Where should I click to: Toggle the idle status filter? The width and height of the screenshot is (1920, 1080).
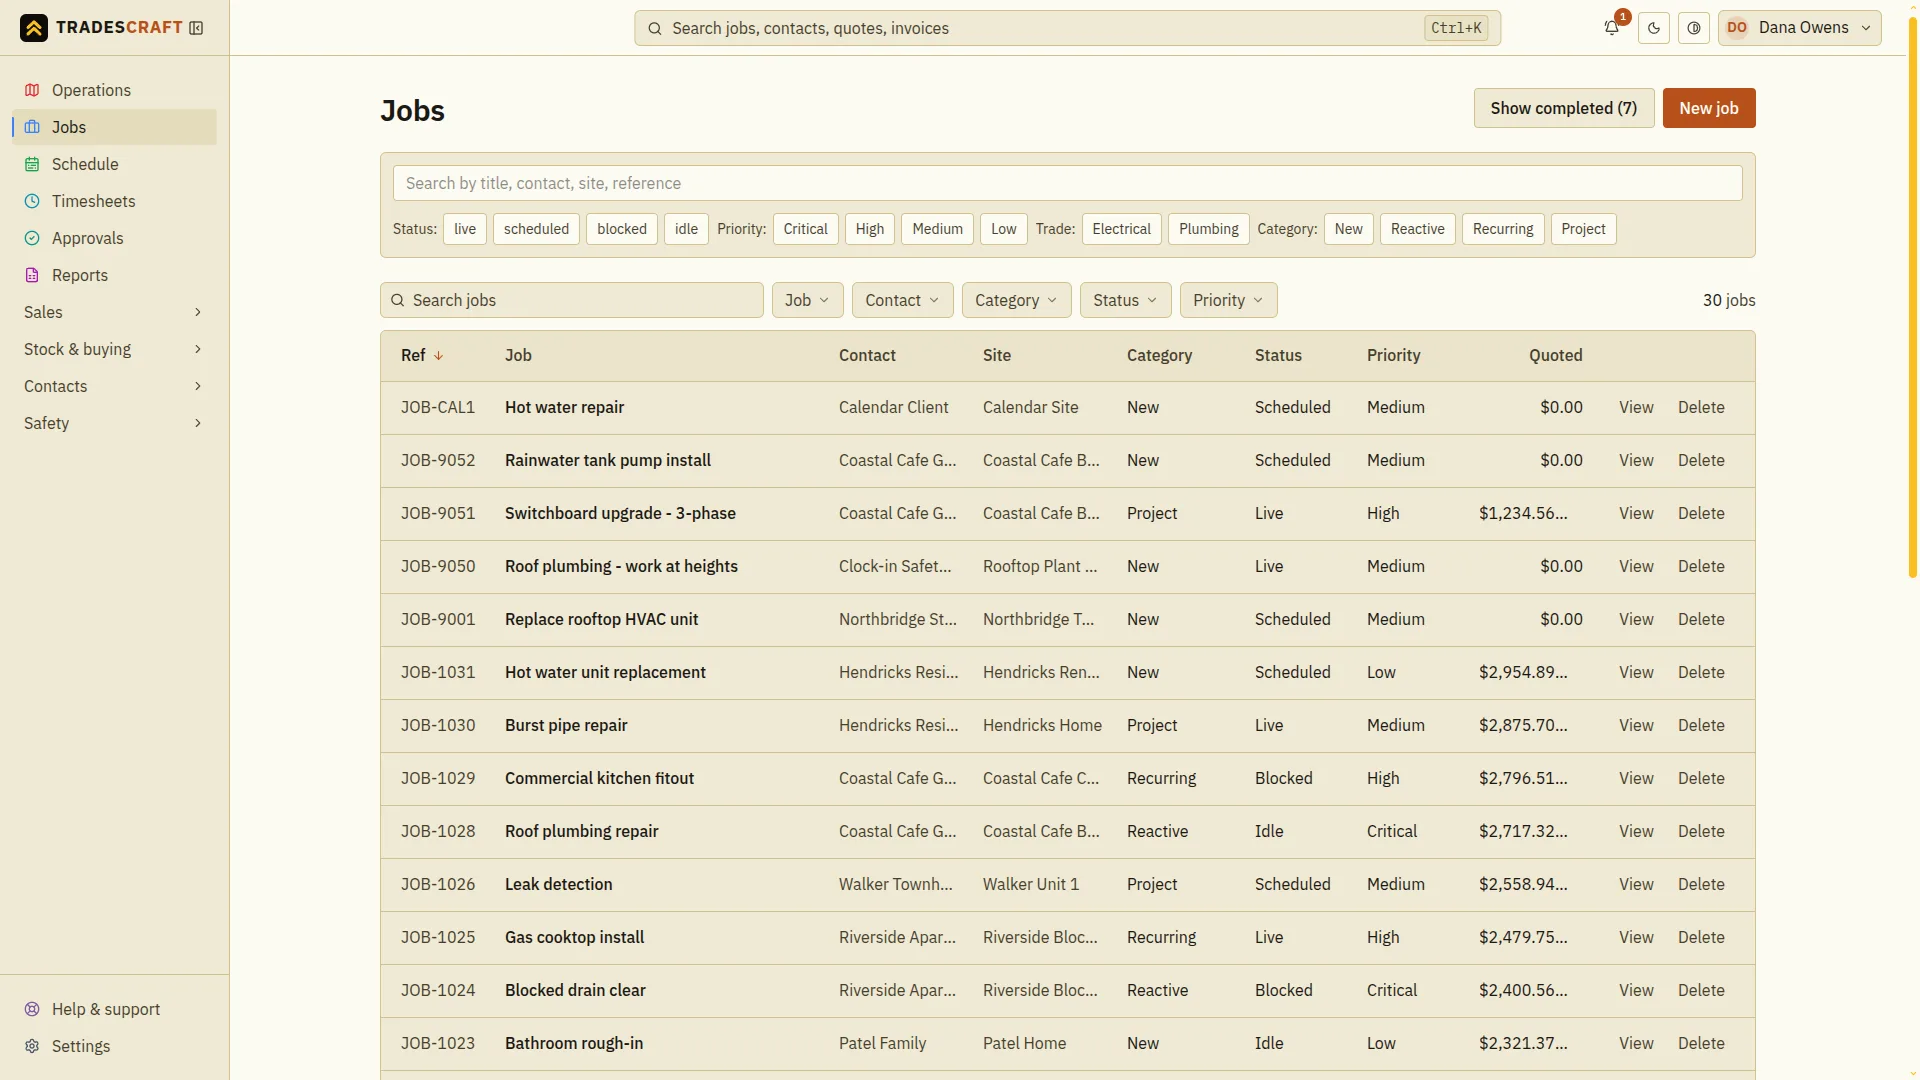pyautogui.click(x=686, y=229)
